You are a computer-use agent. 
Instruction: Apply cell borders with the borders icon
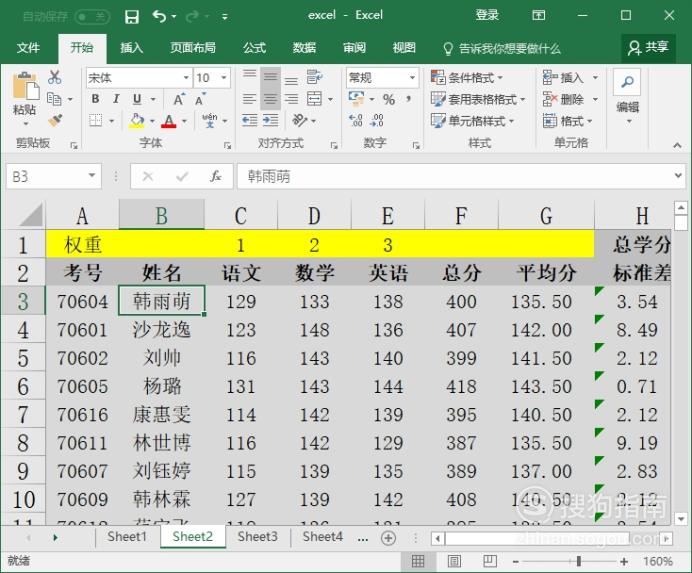[96, 121]
